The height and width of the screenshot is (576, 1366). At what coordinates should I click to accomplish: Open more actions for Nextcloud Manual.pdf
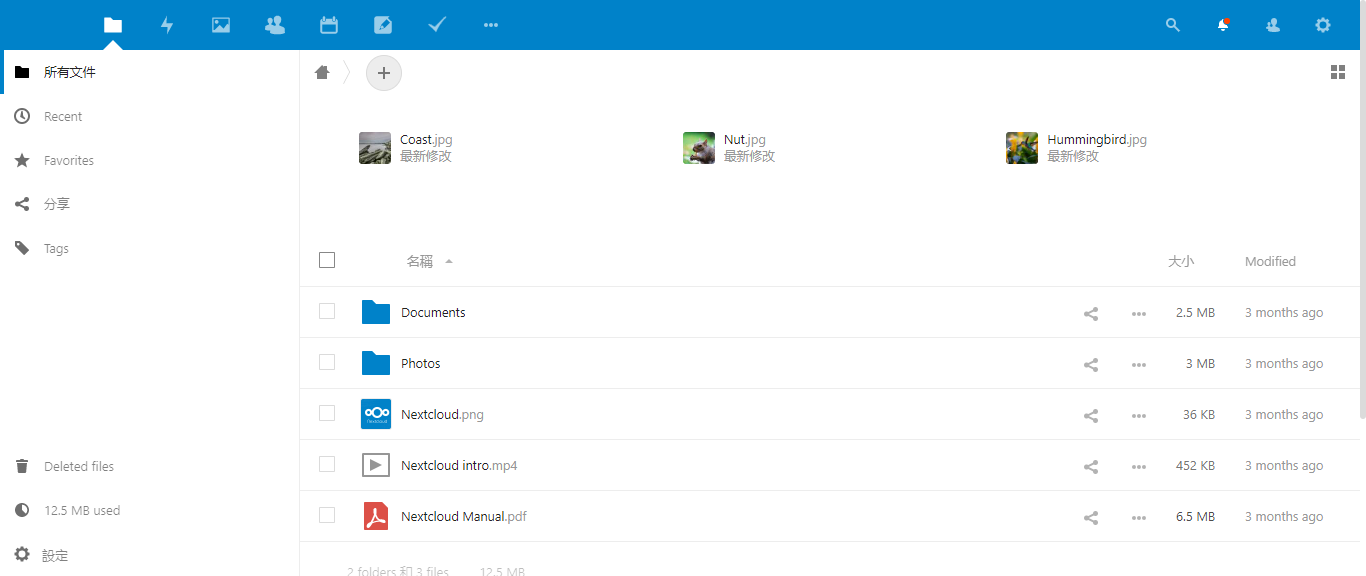click(x=1139, y=517)
